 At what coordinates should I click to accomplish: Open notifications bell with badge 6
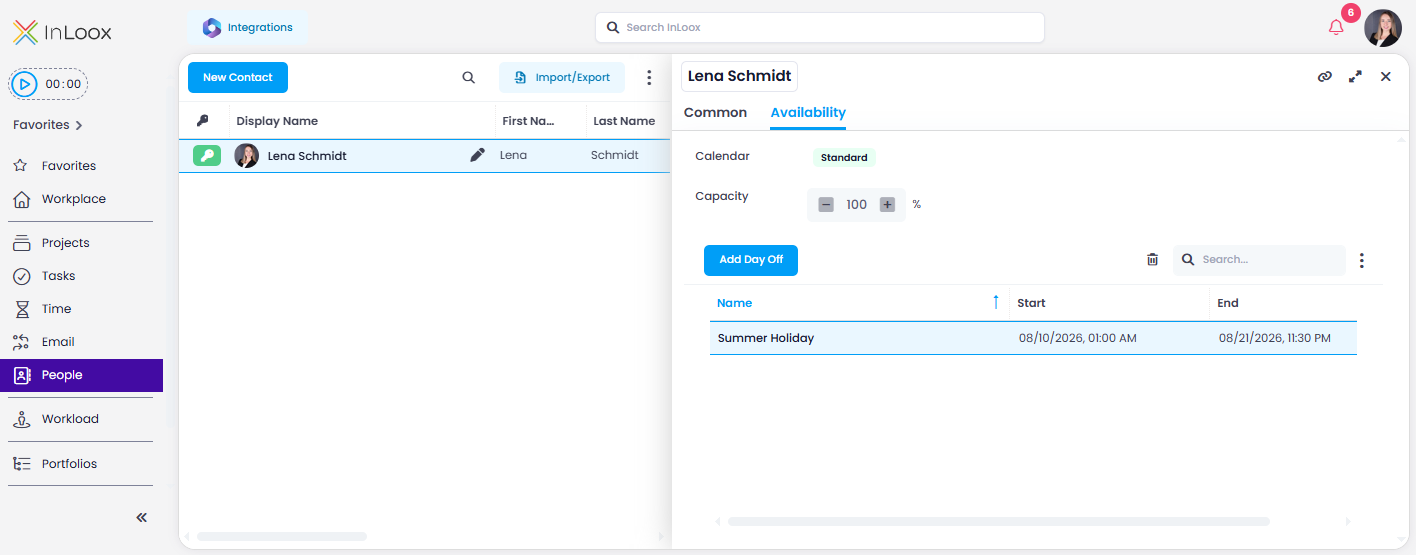coord(1336,27)
